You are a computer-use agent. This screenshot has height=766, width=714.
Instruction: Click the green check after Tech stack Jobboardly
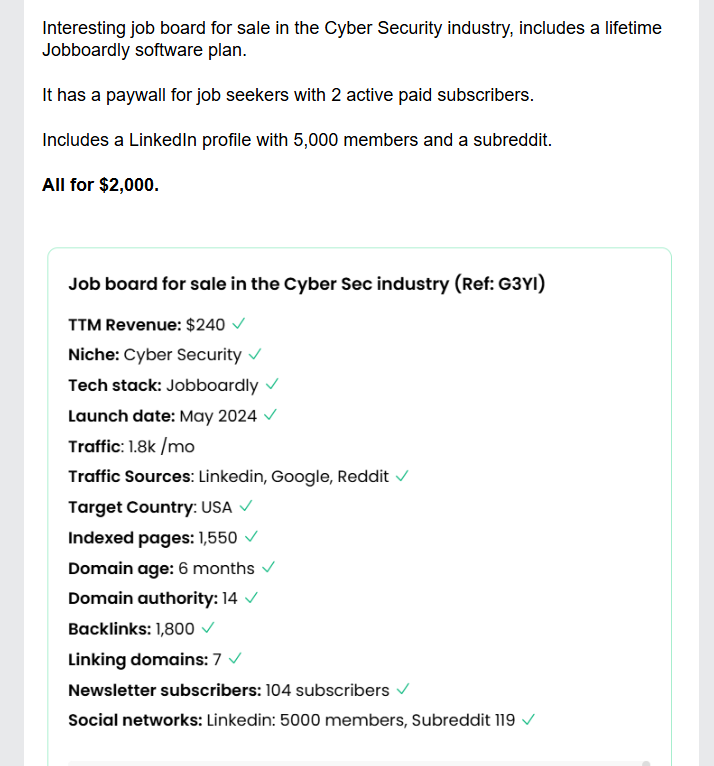(x=272, y=385)
